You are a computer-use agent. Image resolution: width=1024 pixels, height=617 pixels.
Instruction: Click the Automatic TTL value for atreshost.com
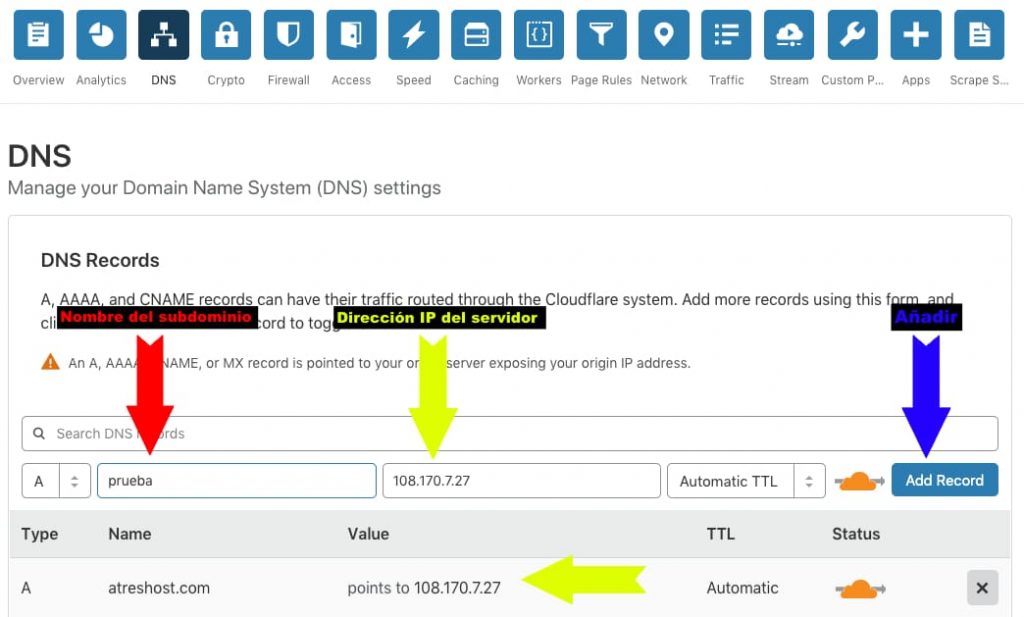point(743,588)
